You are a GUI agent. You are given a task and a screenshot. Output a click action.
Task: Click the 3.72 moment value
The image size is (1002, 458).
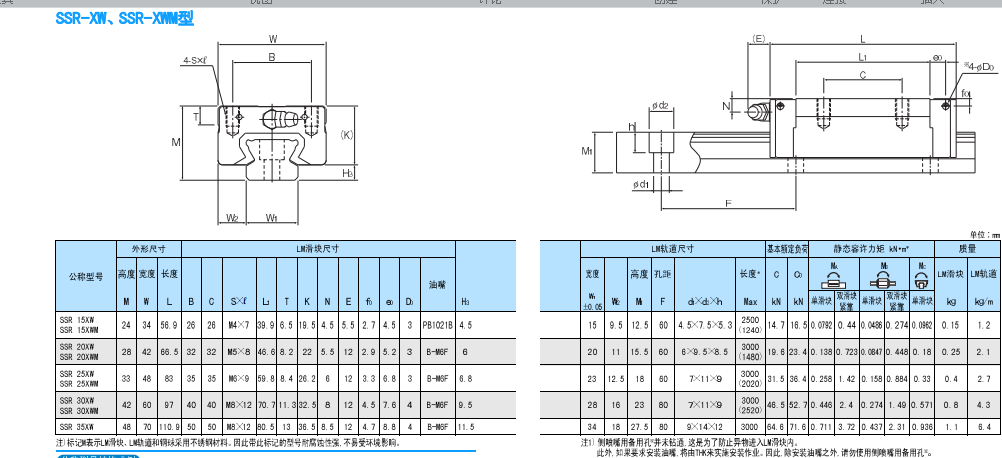[x=847, y=426]
